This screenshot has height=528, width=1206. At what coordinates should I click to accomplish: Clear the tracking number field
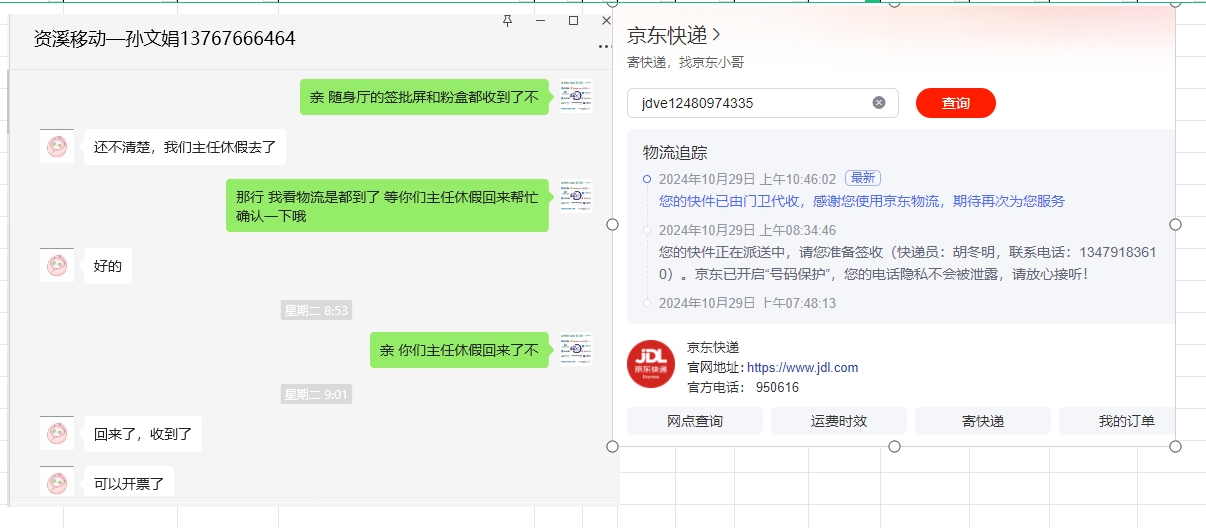[879, 102]
